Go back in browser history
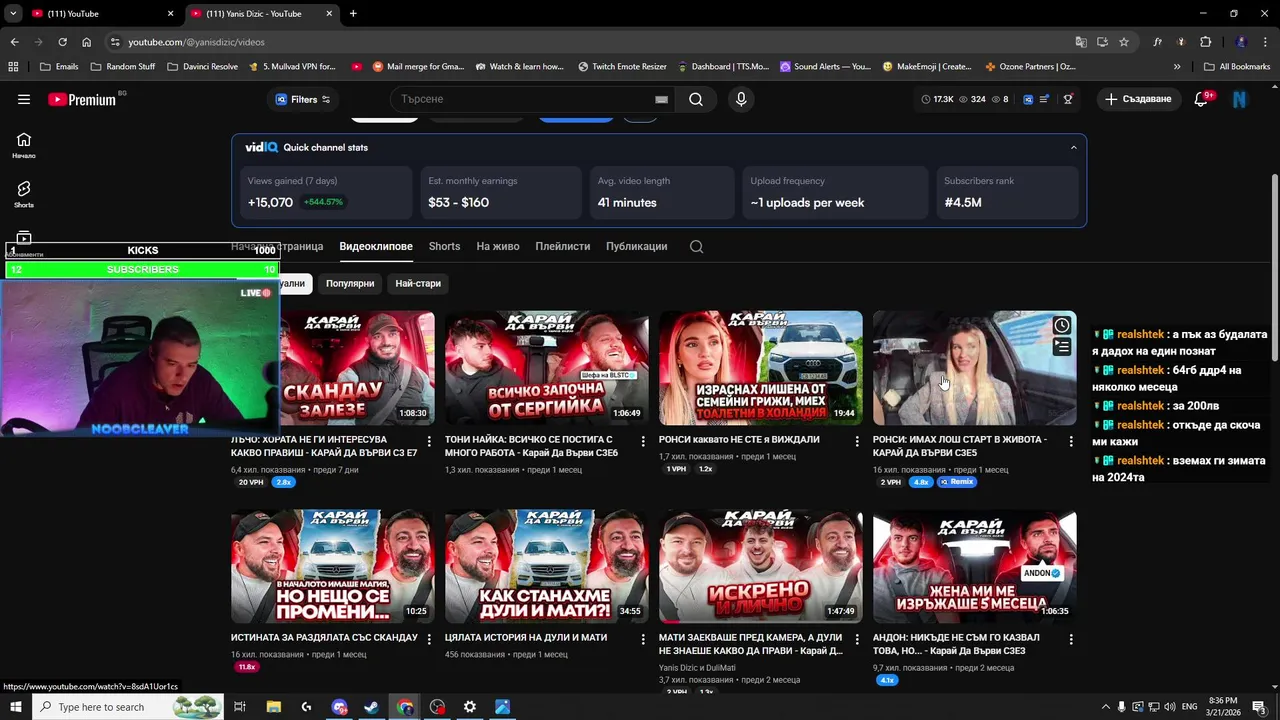Image resolution: width=1280 pixels, height=720 pixels. [14, 42]
